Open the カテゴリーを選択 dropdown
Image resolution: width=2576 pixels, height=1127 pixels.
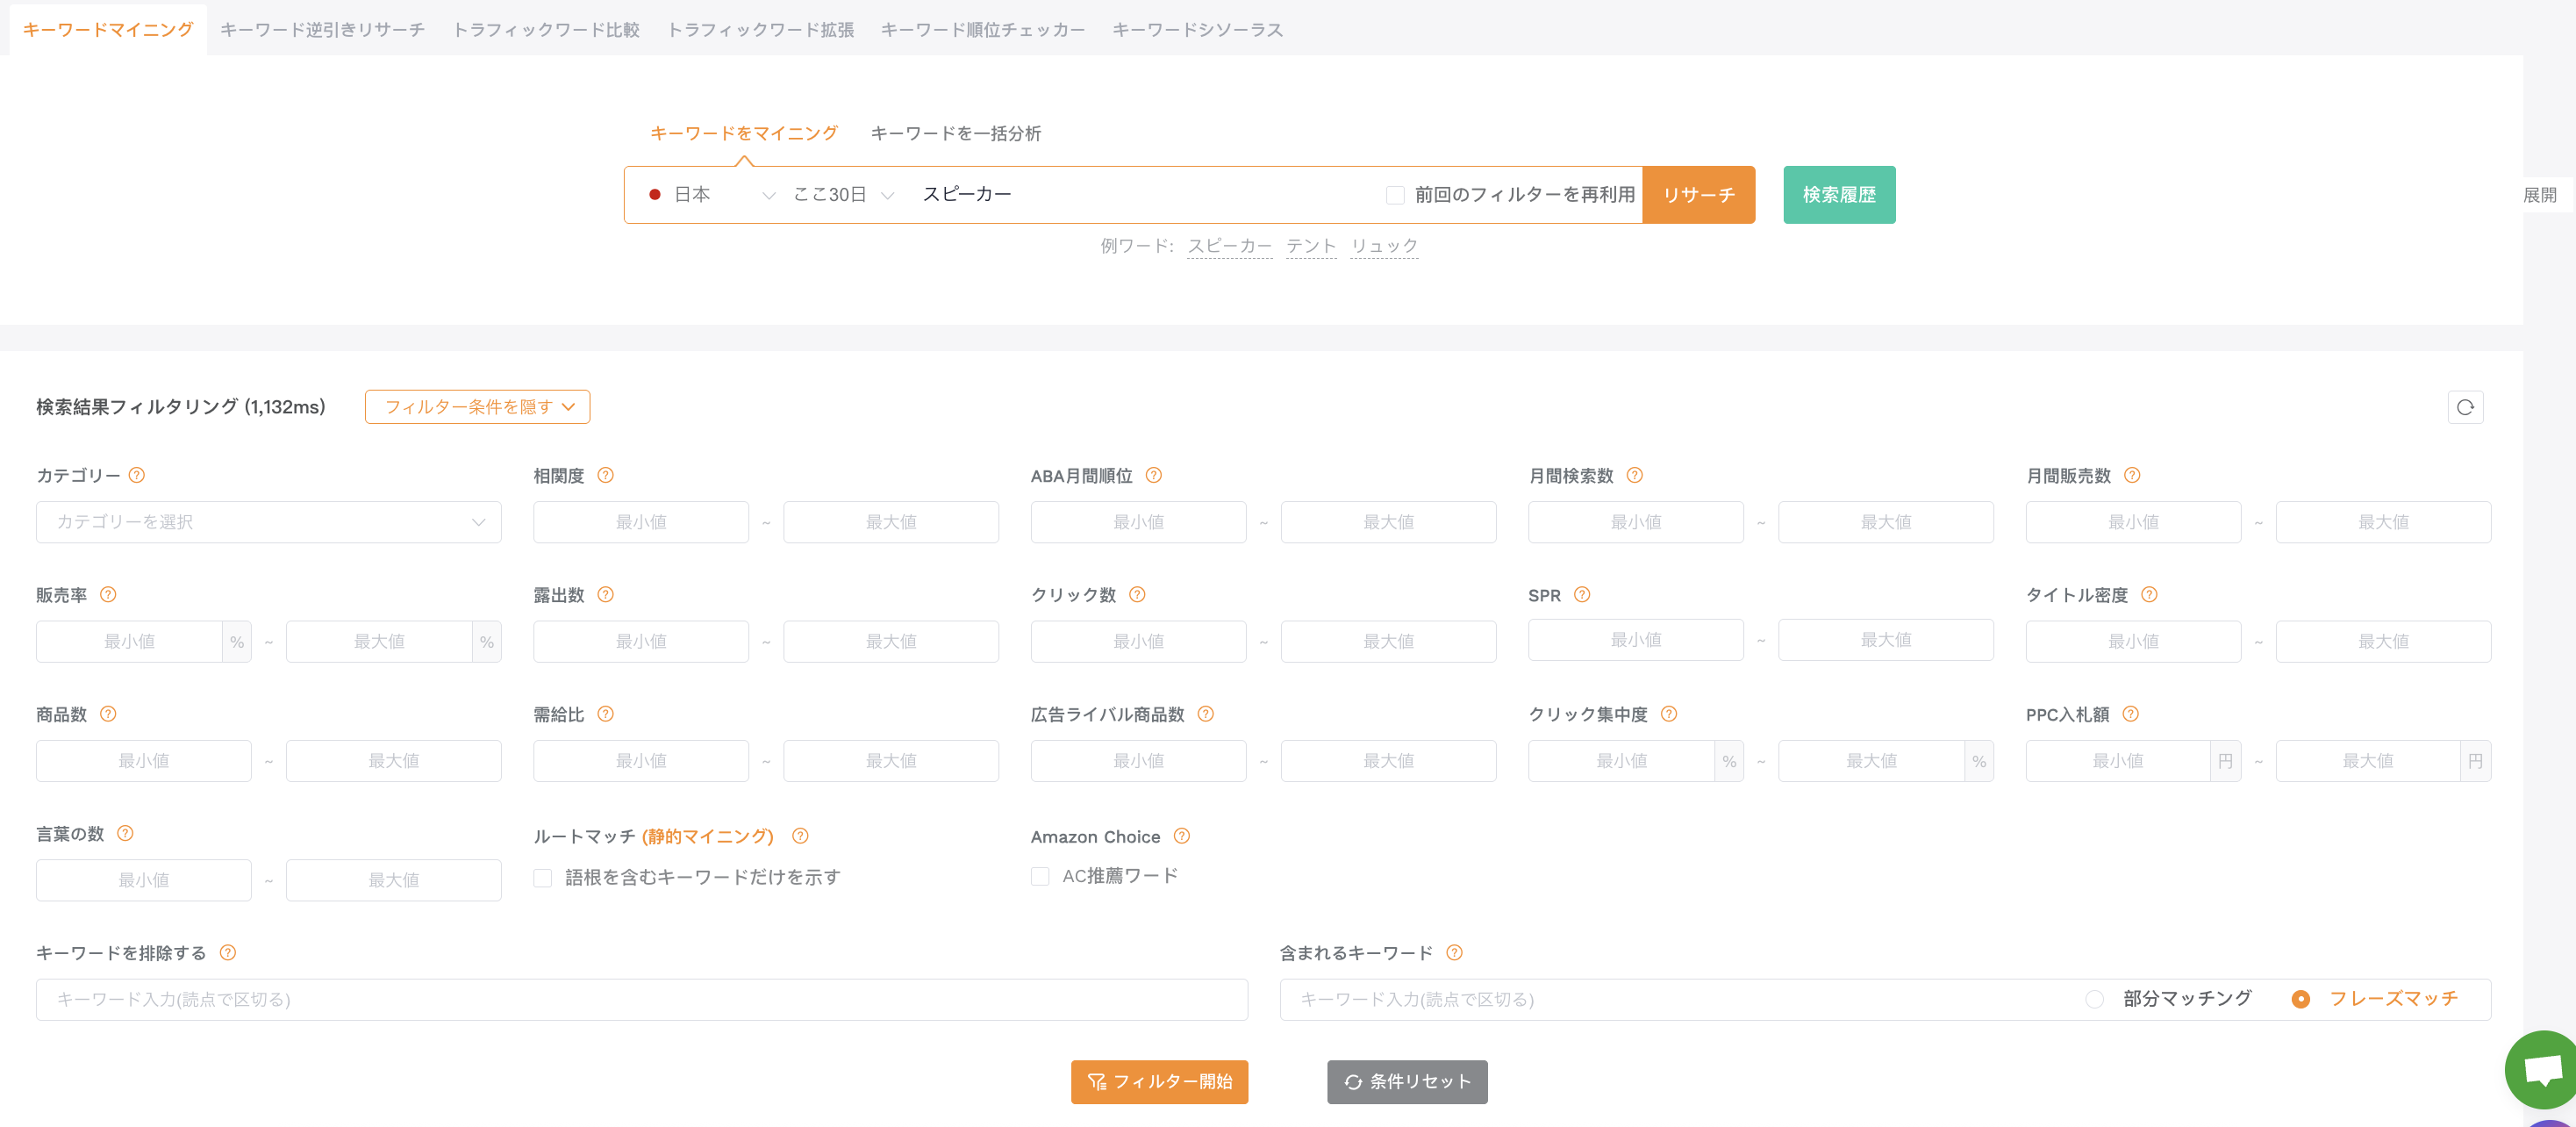point(268,522)
